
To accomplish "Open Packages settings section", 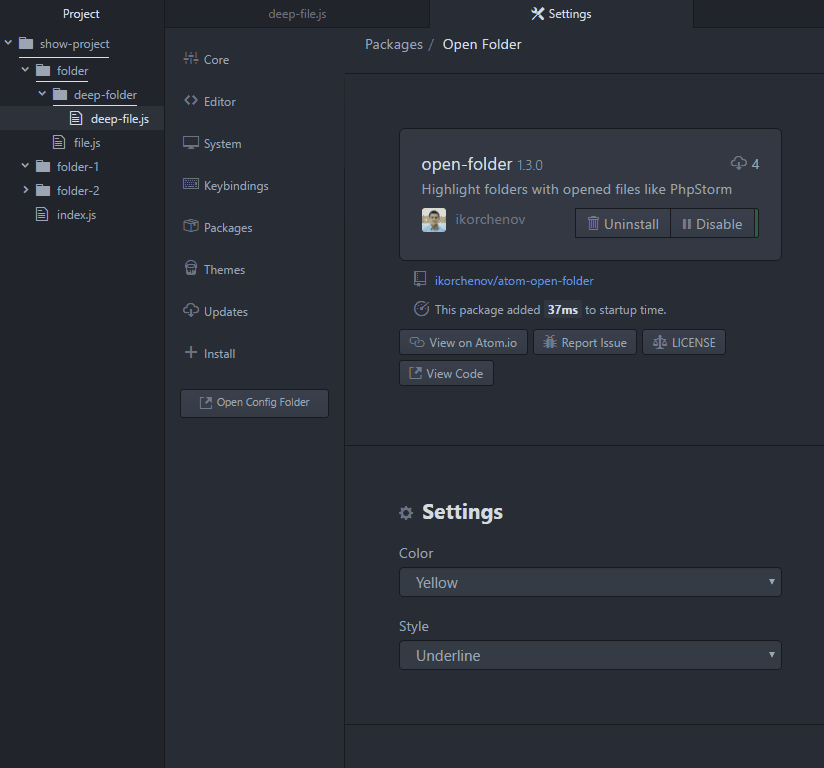I will coord(228,228).
